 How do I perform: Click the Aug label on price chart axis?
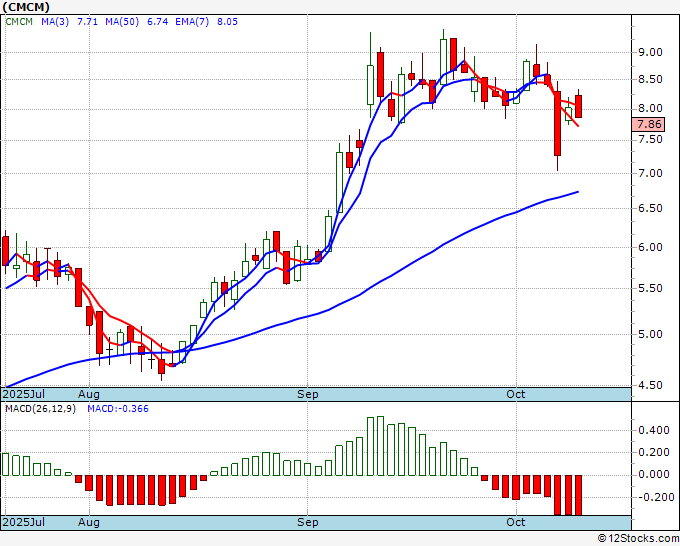(x=89, y=394)
